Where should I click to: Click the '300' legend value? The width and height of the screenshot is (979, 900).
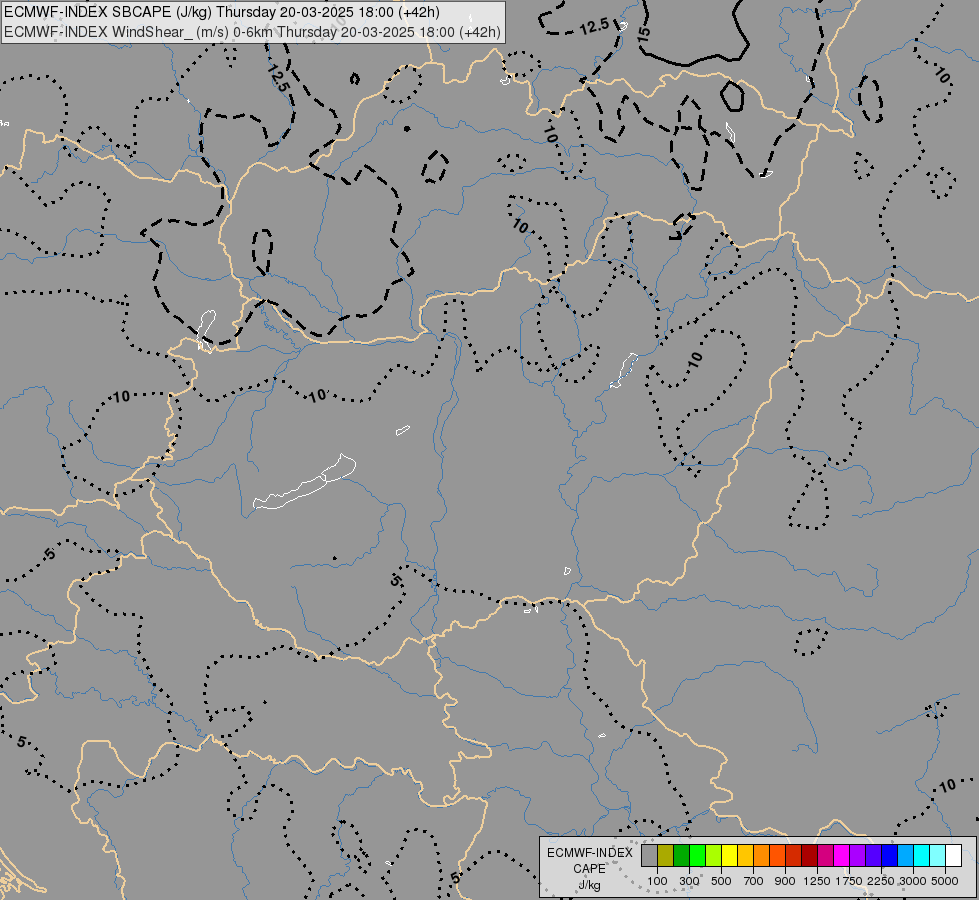tap(689, 881)
